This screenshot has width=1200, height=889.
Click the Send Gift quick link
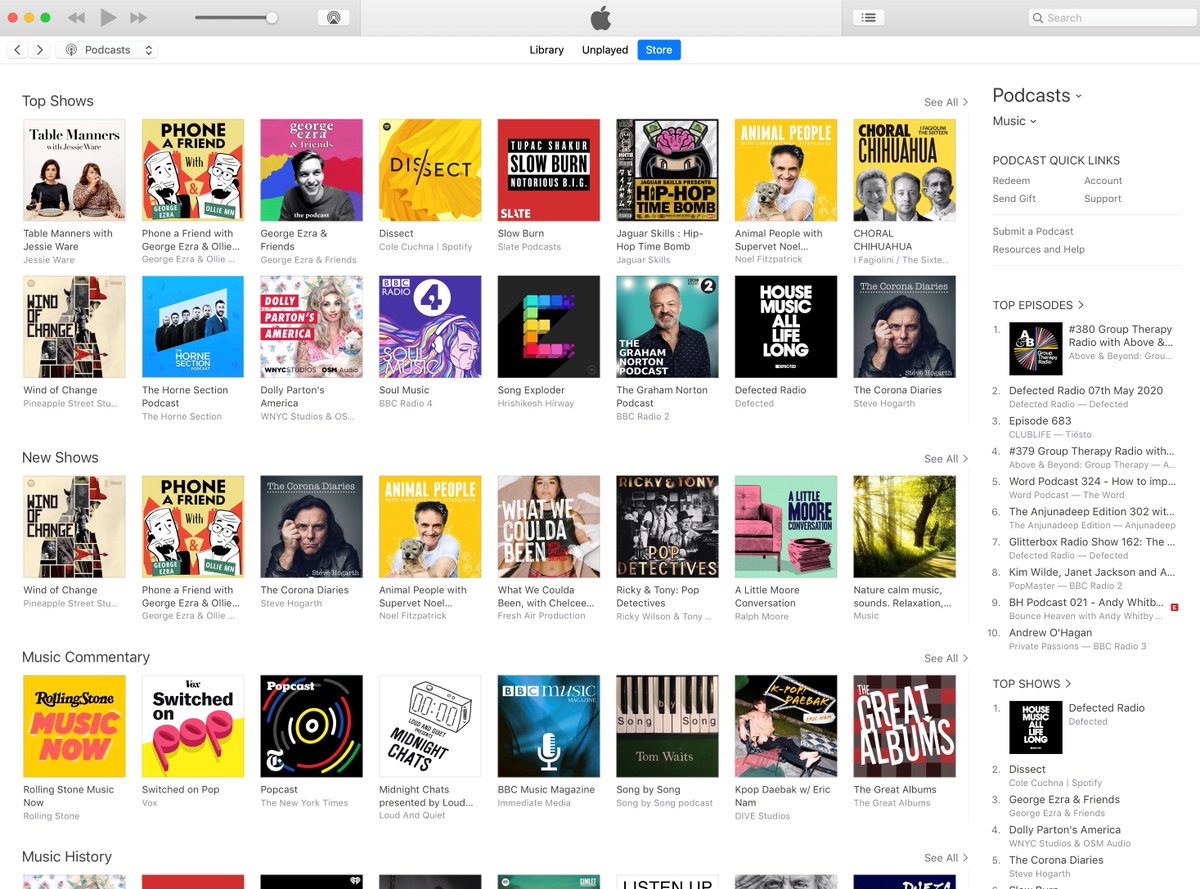1014,199
